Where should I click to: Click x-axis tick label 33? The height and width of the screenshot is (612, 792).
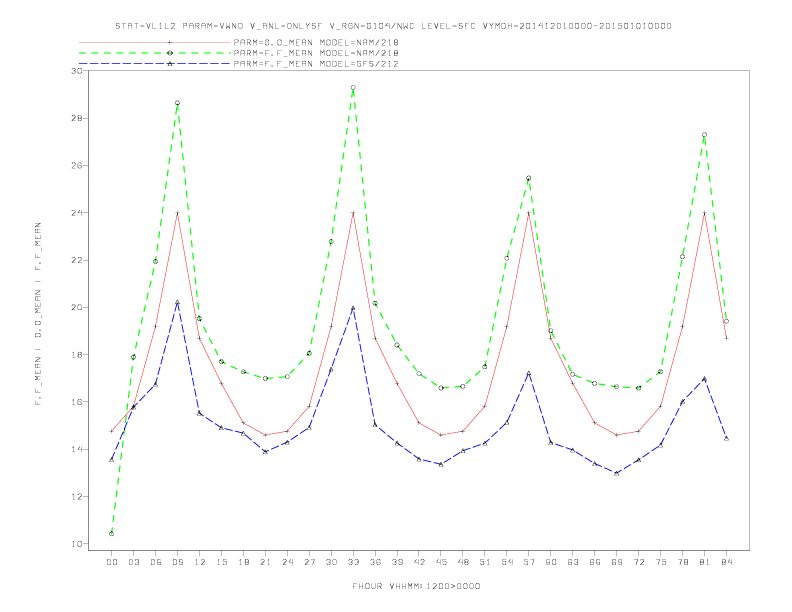(353, 562)
